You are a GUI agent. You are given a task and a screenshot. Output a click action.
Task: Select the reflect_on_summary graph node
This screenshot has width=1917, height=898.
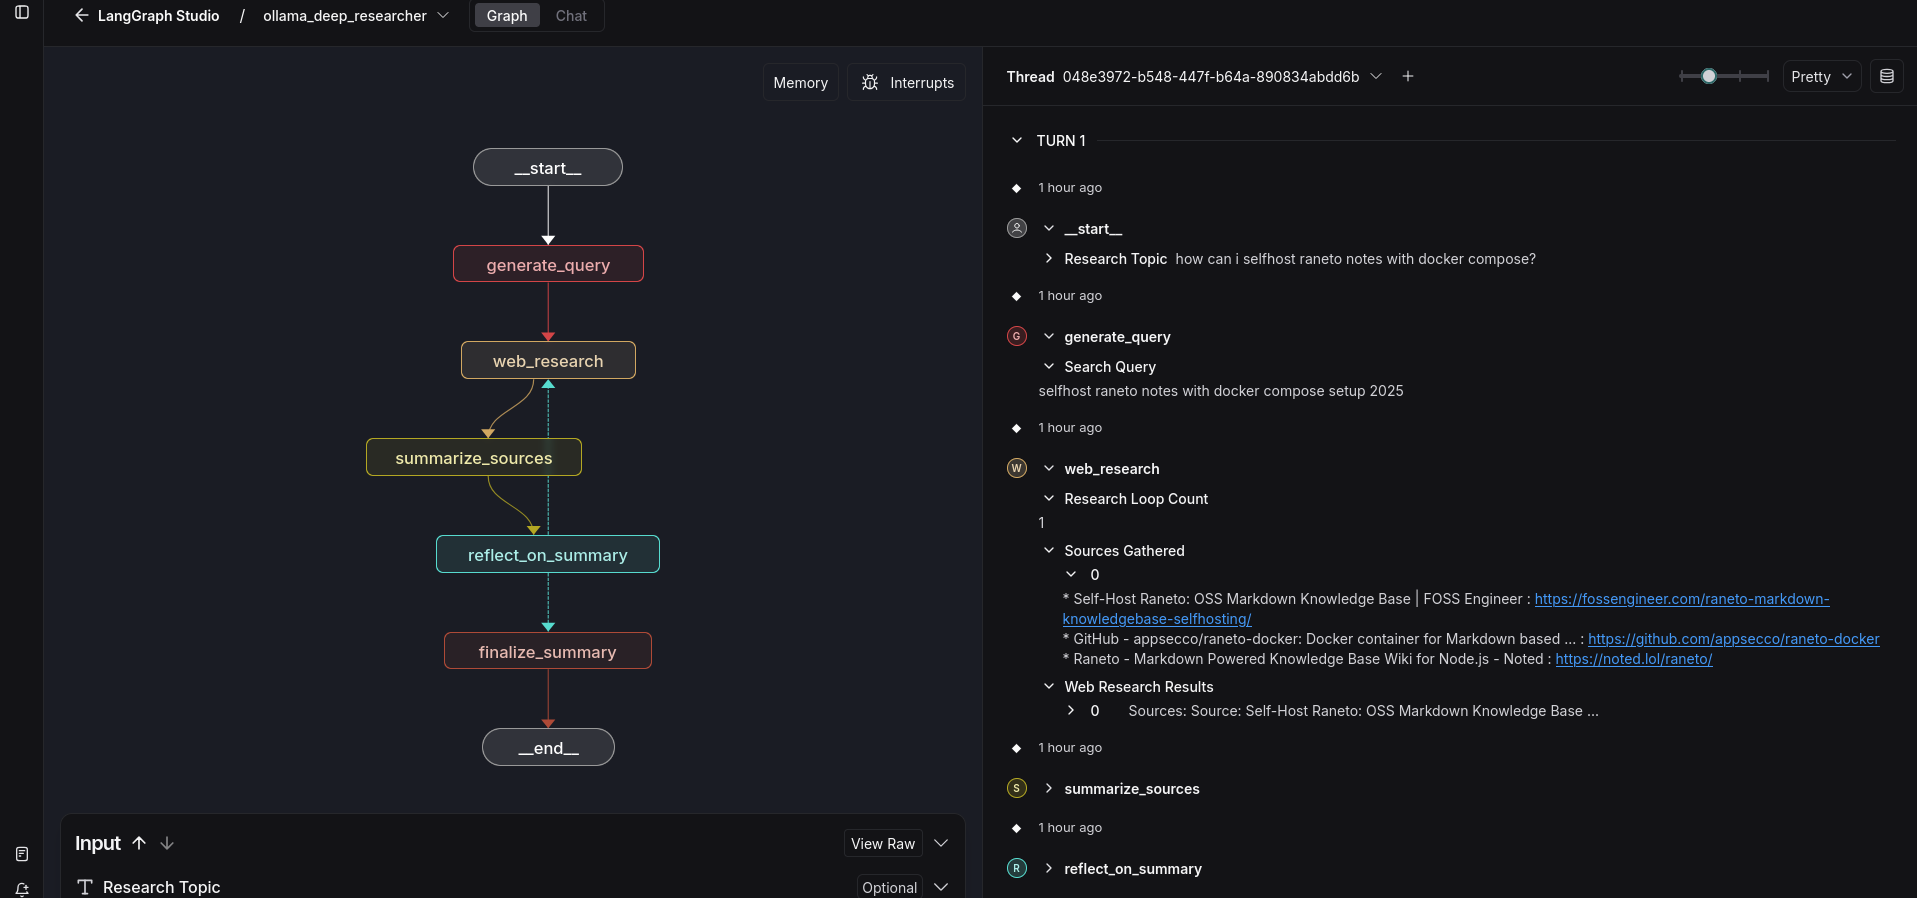click(x=548, y=554)
